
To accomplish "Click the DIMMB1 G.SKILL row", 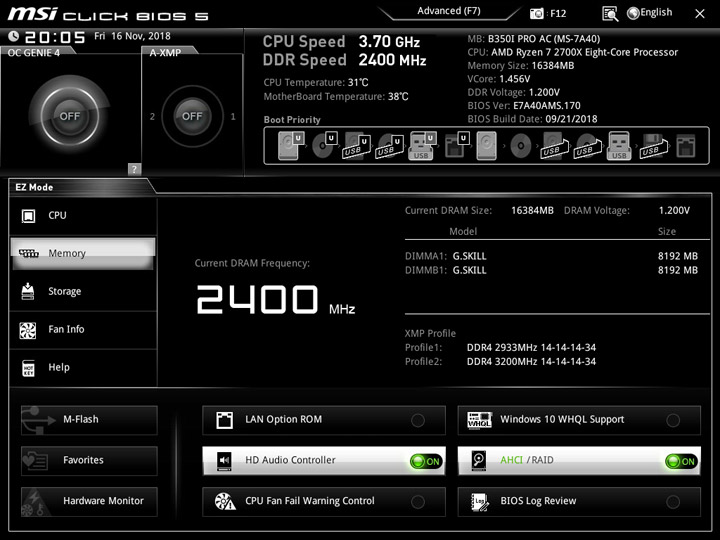I will [x=551, y=270].
